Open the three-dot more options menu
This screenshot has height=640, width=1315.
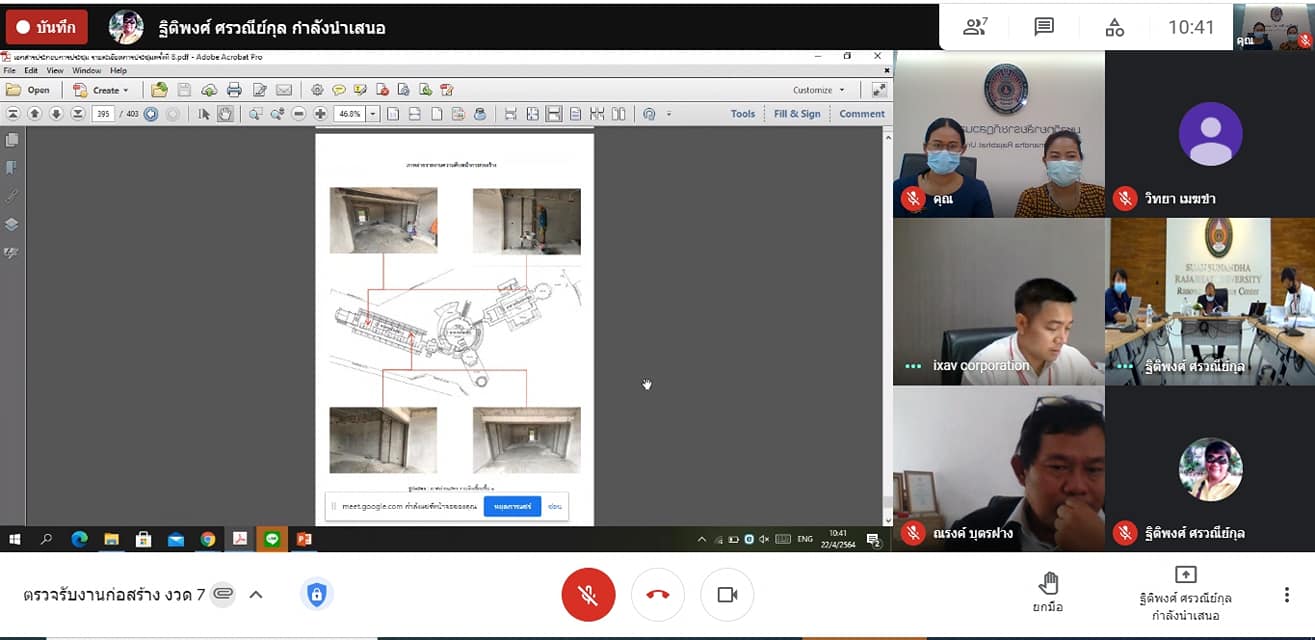coord(1286,595)
